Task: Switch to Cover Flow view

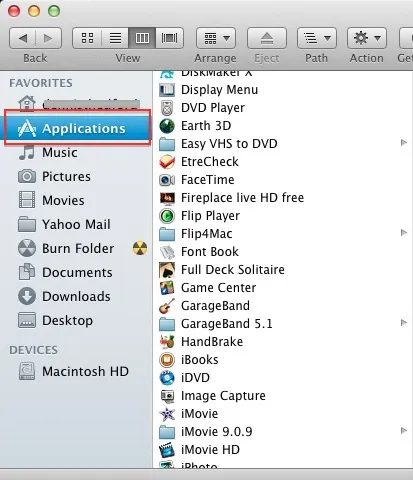Action: point(170,38)
